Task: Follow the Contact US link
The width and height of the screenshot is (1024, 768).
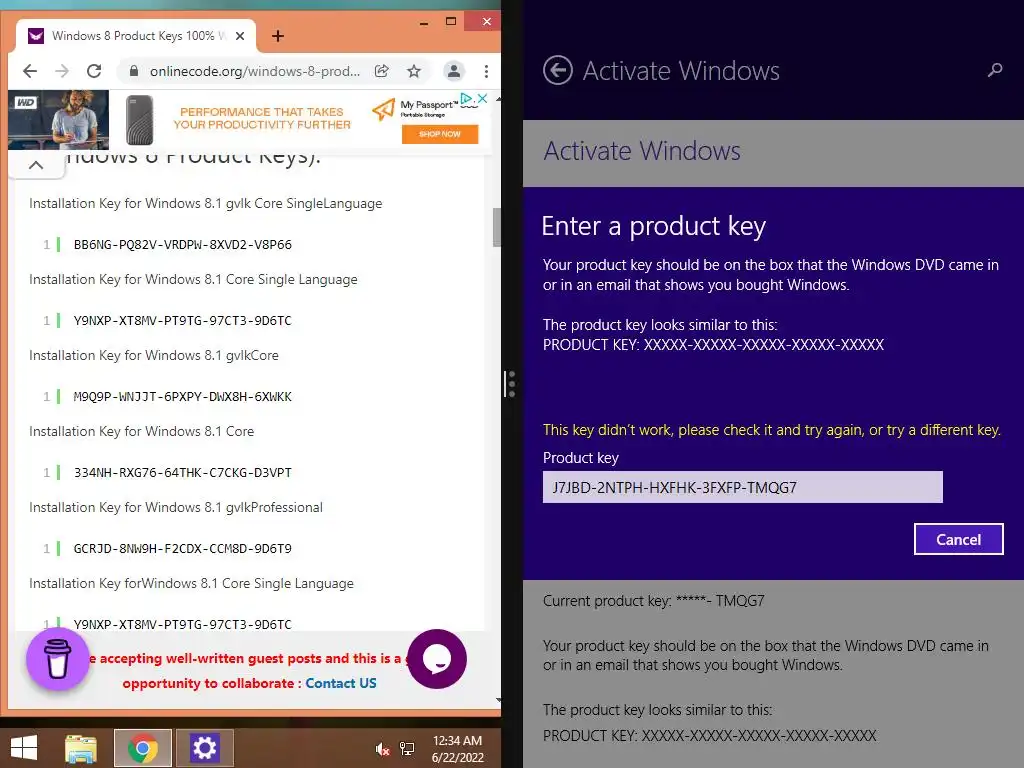Action: (x=341, y=683)
